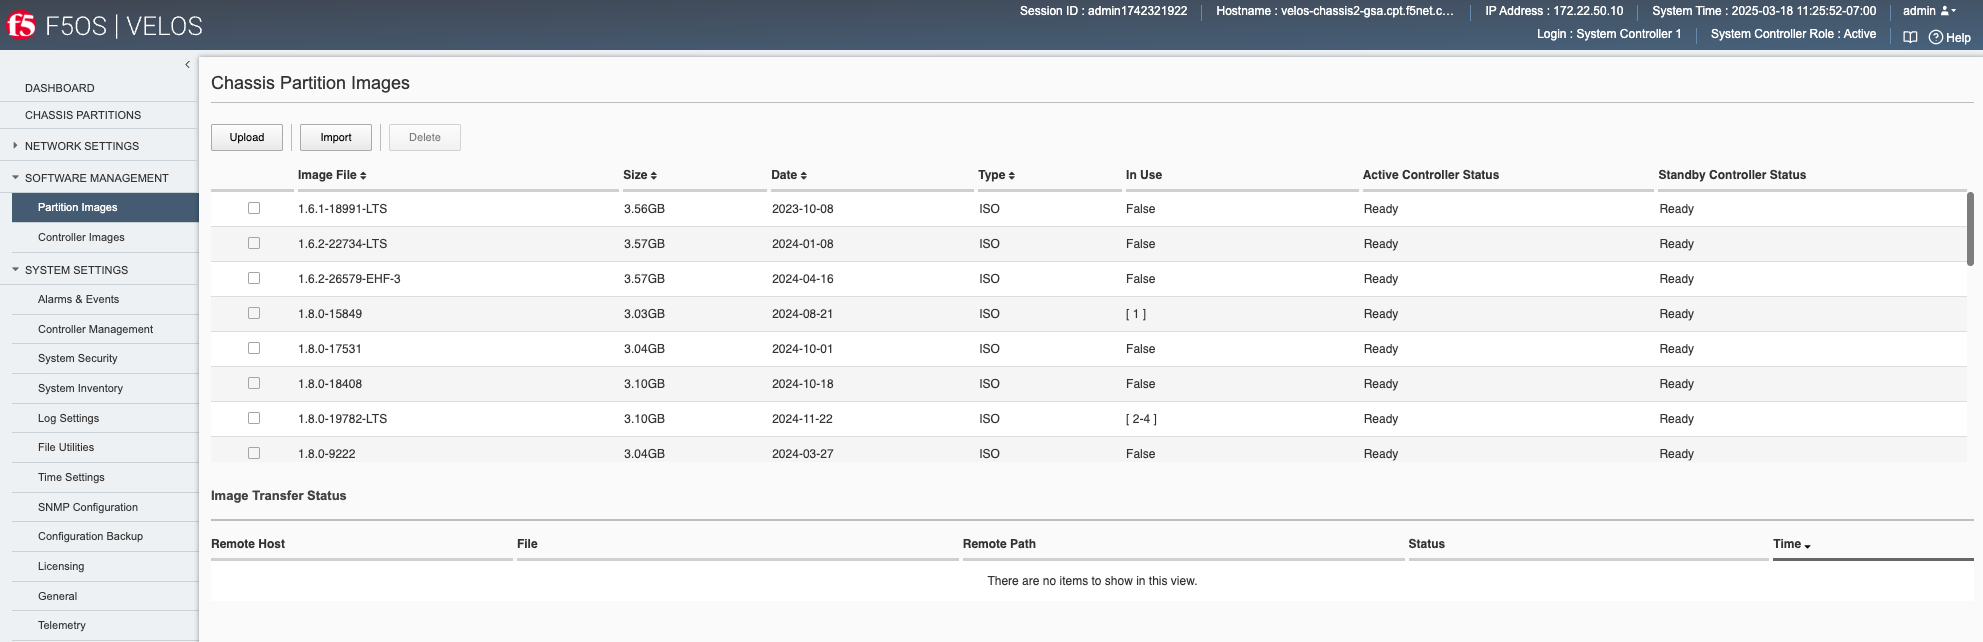Click Standby Controller Status column header

tap(1732, 175)
